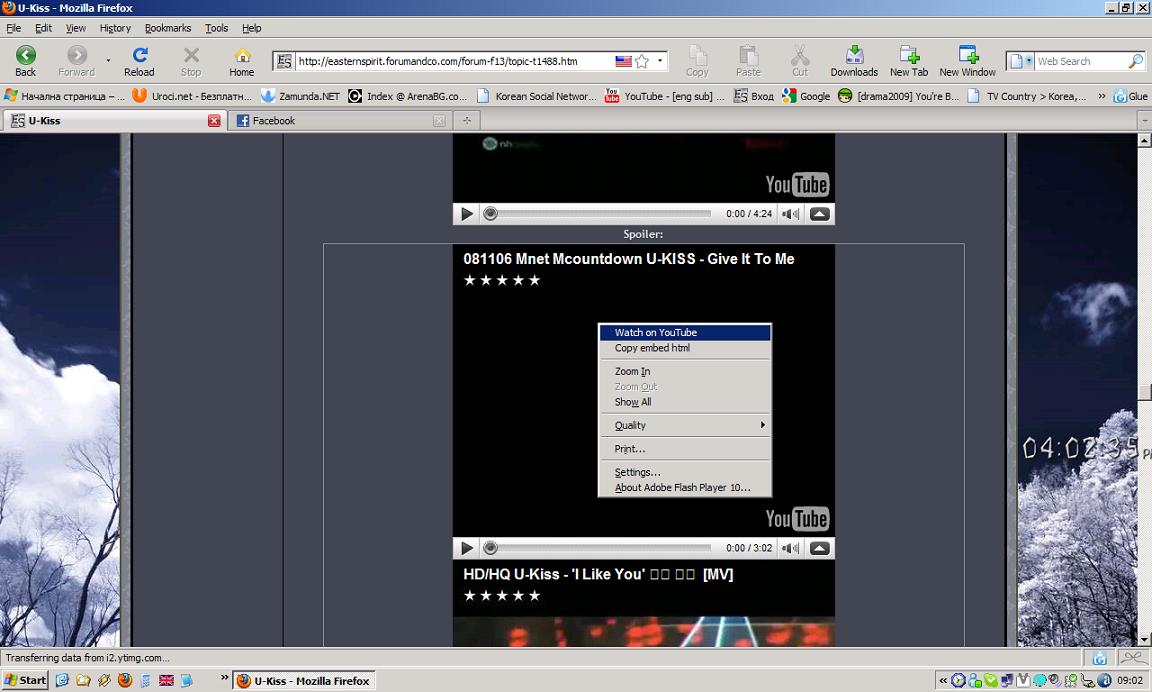The image size is (1152, 692).
Task: Mute the 4:24 video volume icon
Action: click(790, 214)
